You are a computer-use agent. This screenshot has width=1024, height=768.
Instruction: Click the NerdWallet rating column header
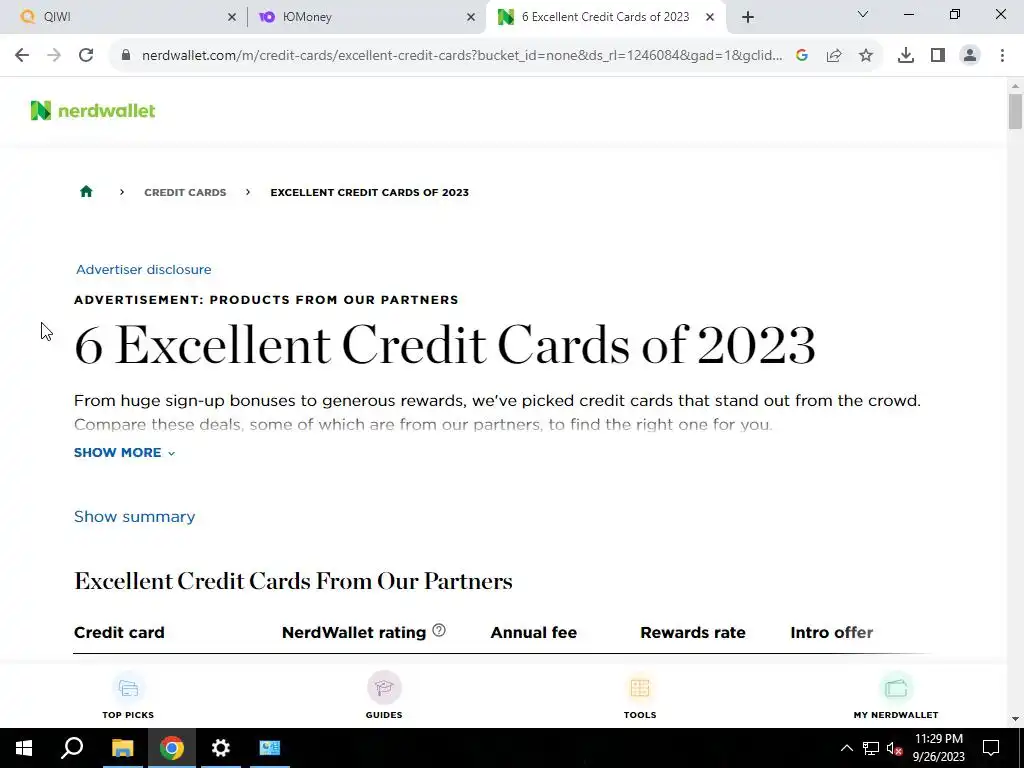coord(354,632)
